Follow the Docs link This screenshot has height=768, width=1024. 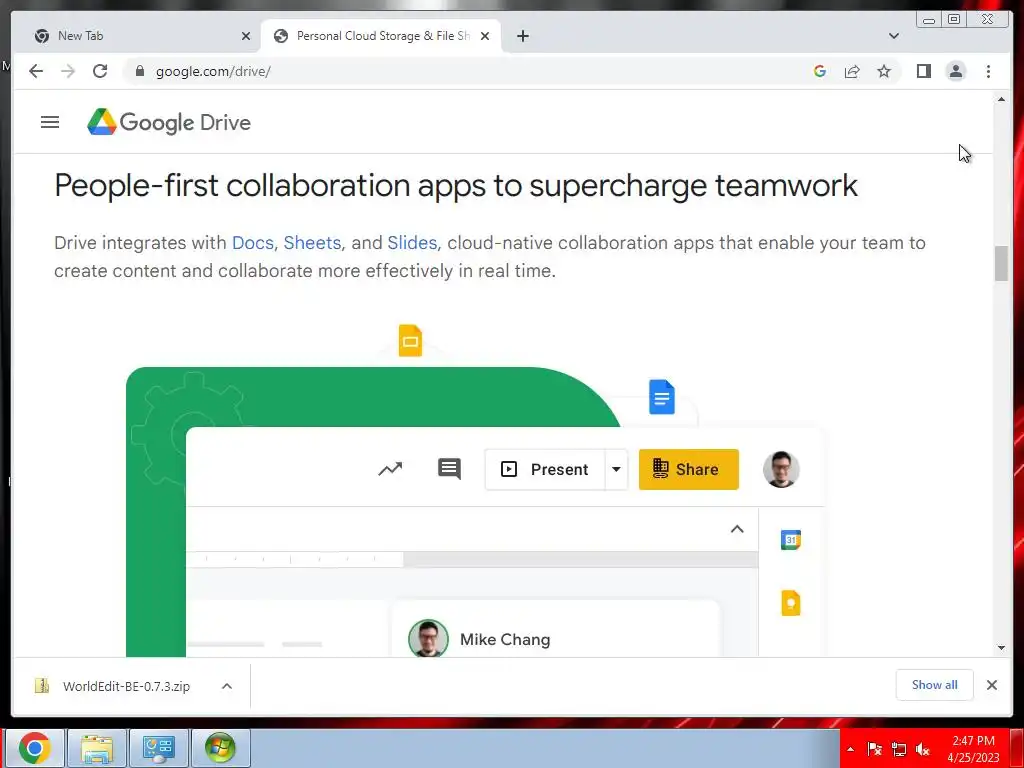252,243
